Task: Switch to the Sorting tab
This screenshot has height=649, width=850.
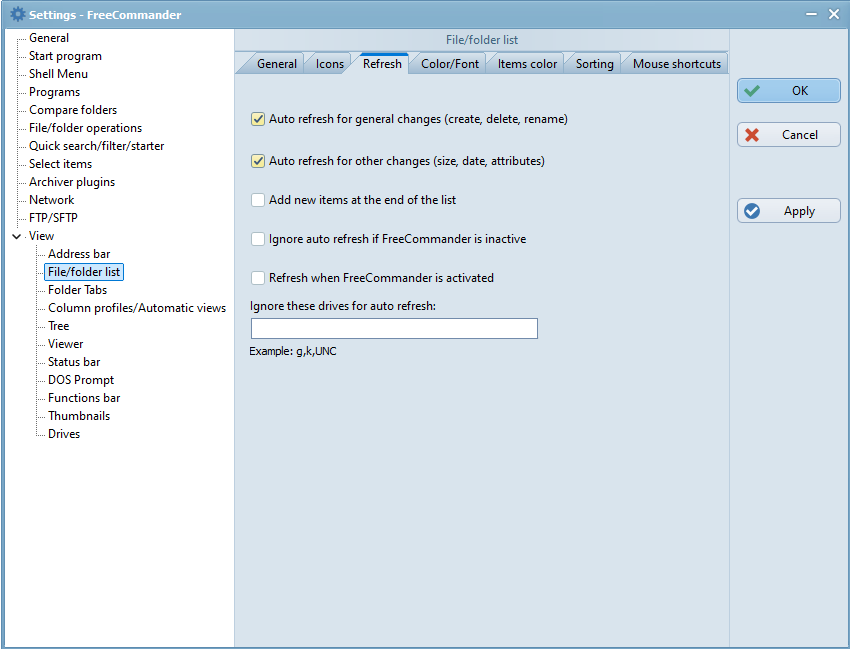Action: click(594, 63)
